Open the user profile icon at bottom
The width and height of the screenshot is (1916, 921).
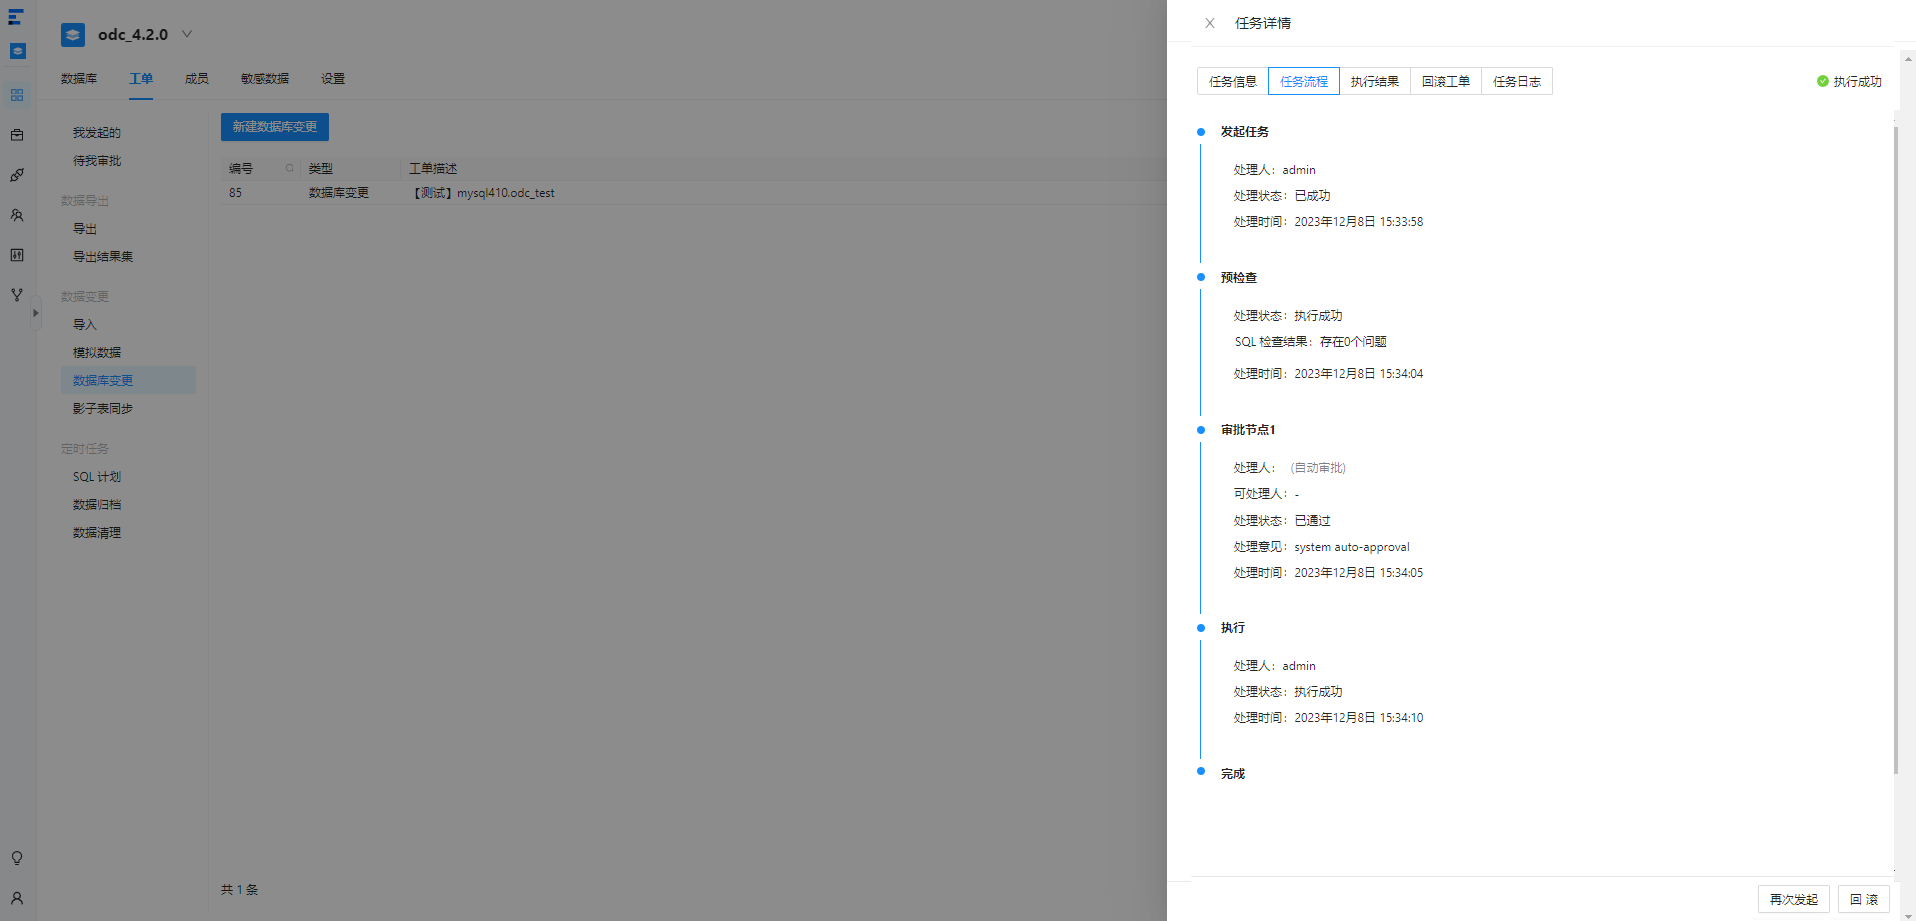[x=17, y=898]
